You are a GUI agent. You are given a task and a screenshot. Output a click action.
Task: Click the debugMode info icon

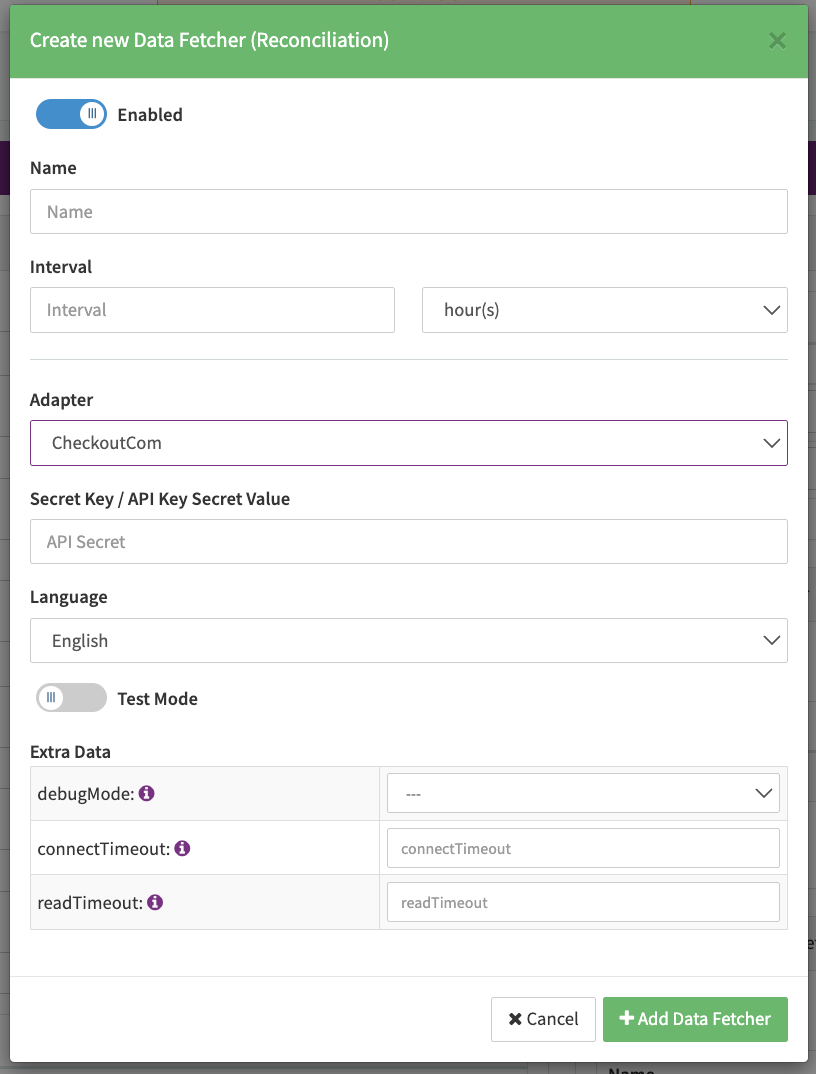click(146, 793)
